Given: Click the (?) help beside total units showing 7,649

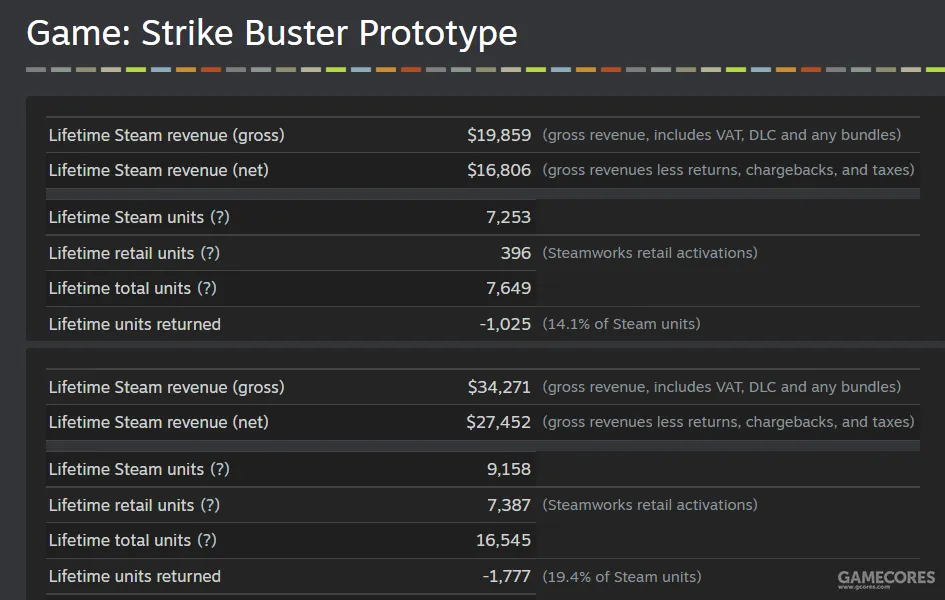Looking at the screenshot, I should (206, 288).
